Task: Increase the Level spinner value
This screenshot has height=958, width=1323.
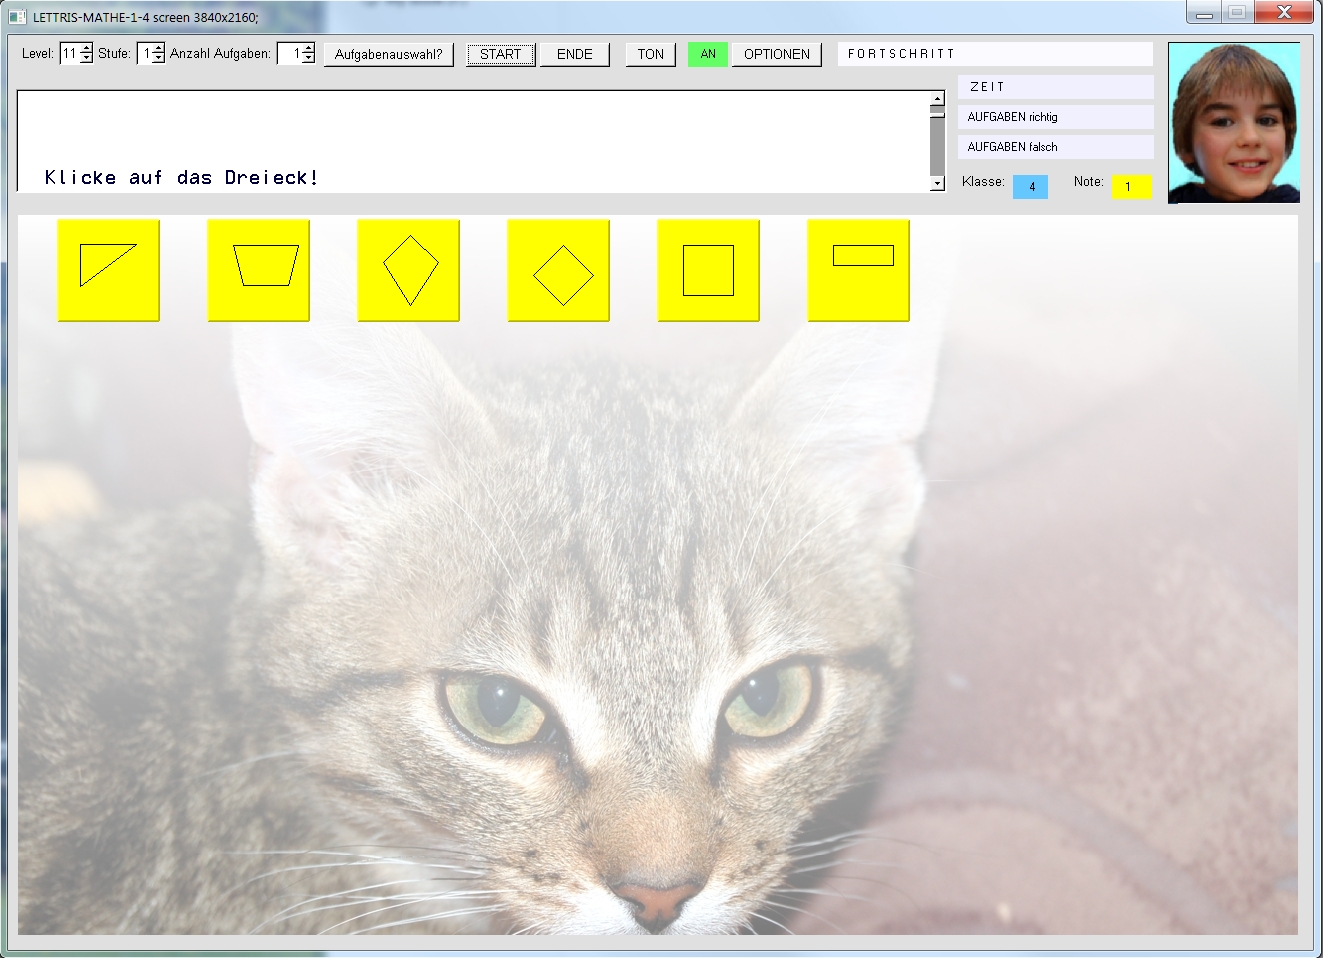Action: pos(86,49)
